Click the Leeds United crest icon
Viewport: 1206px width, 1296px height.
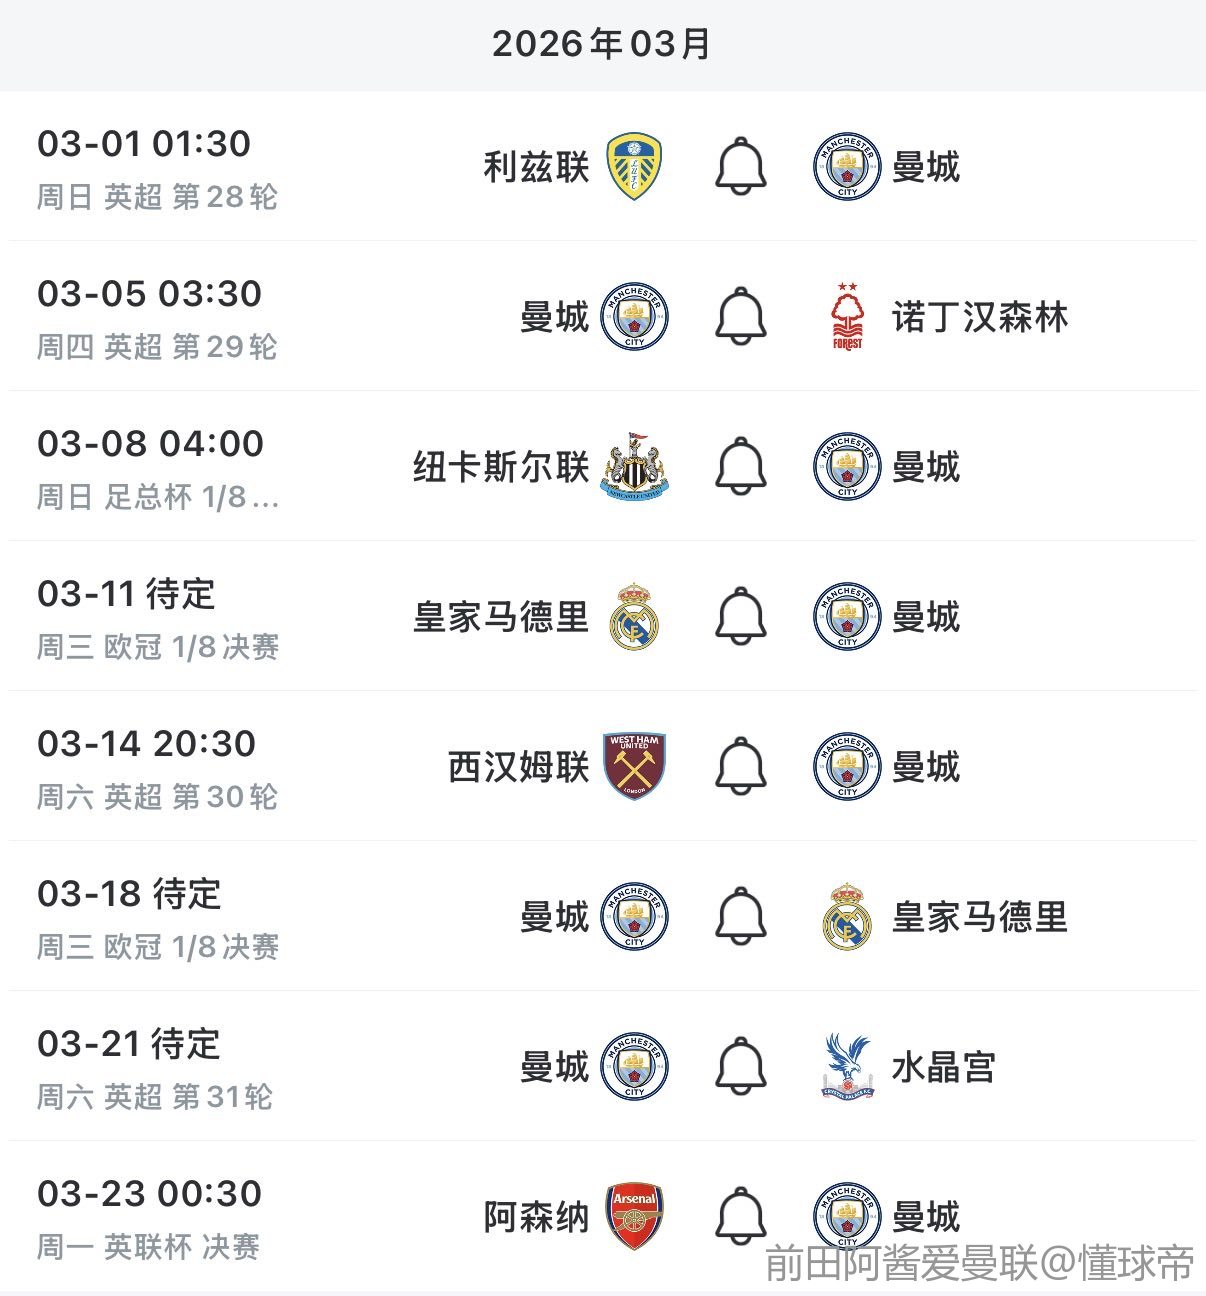tap(634, 167)
